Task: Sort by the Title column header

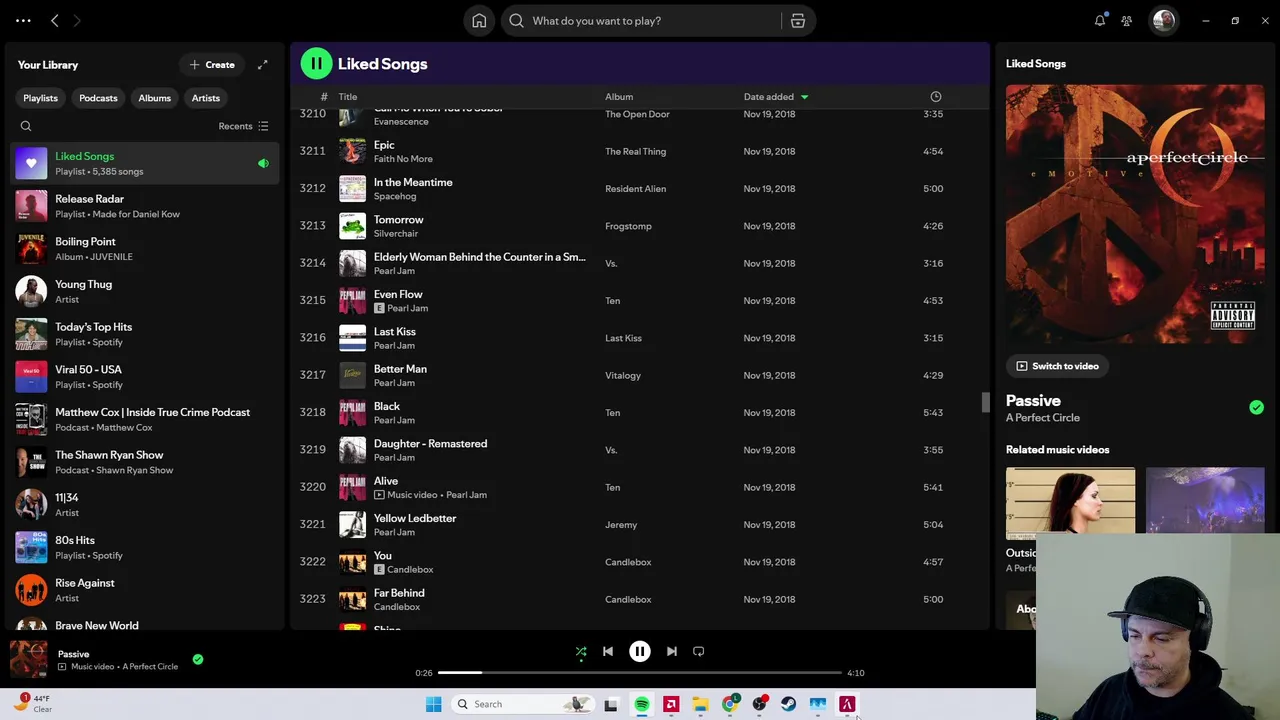Action: coord(348,97)
